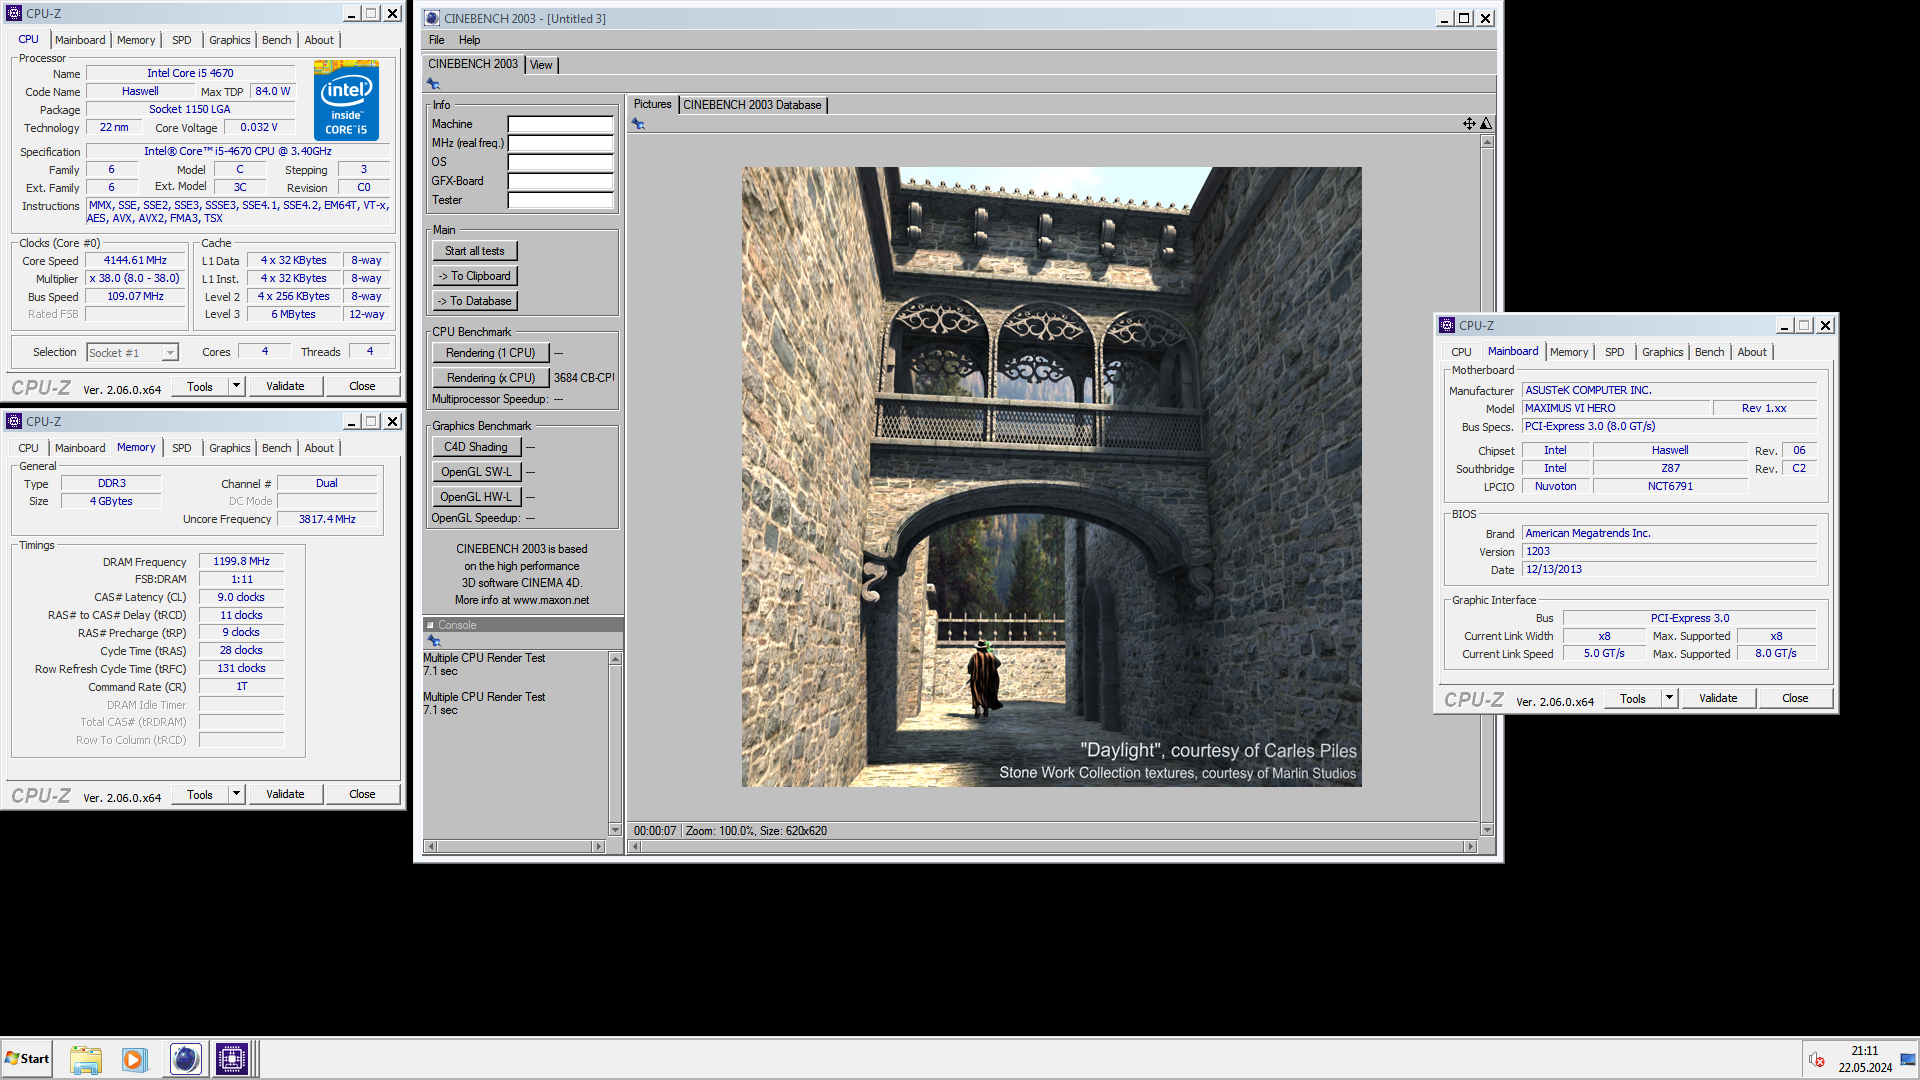
Task: Open About tab in top CPU-Z window
Action: (319, 40)
